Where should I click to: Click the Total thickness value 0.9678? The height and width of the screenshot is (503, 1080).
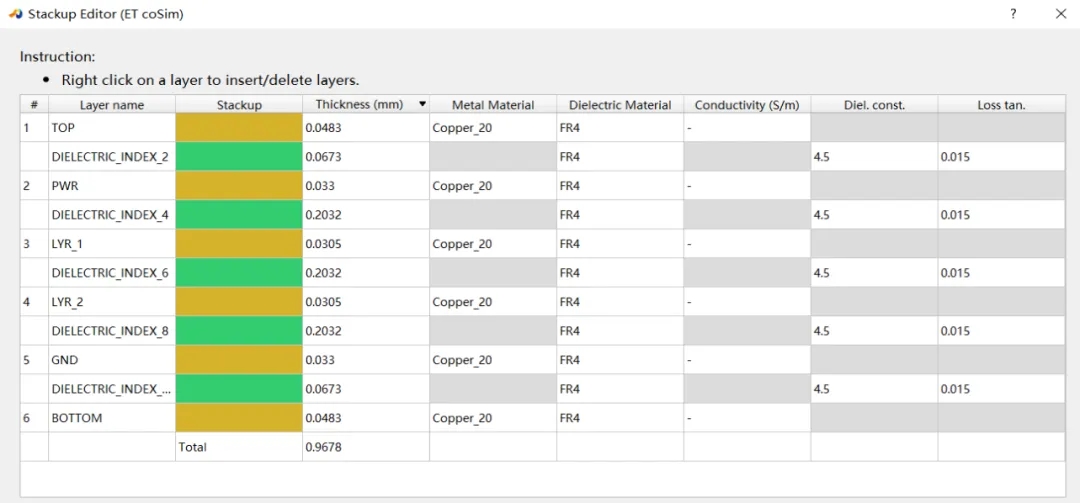[365, 447]
